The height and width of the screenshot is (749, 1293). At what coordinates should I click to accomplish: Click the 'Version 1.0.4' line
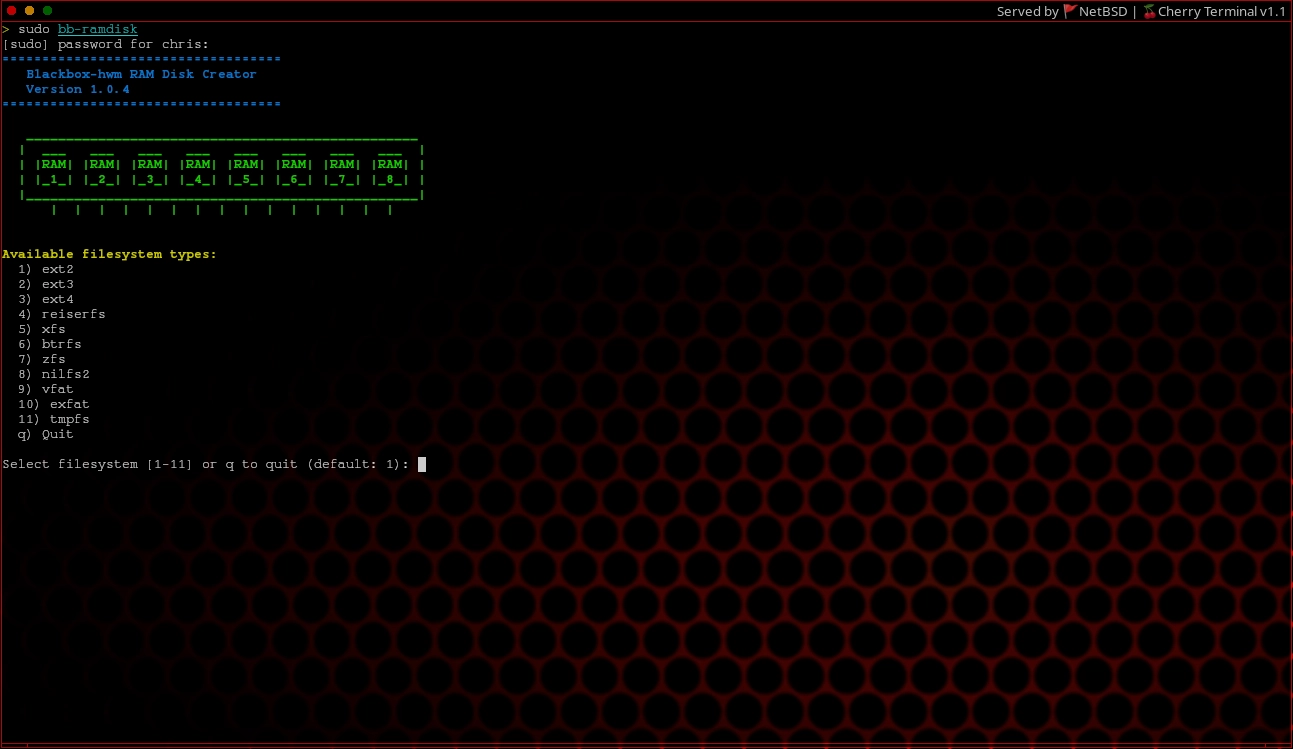tap(78, 89)
